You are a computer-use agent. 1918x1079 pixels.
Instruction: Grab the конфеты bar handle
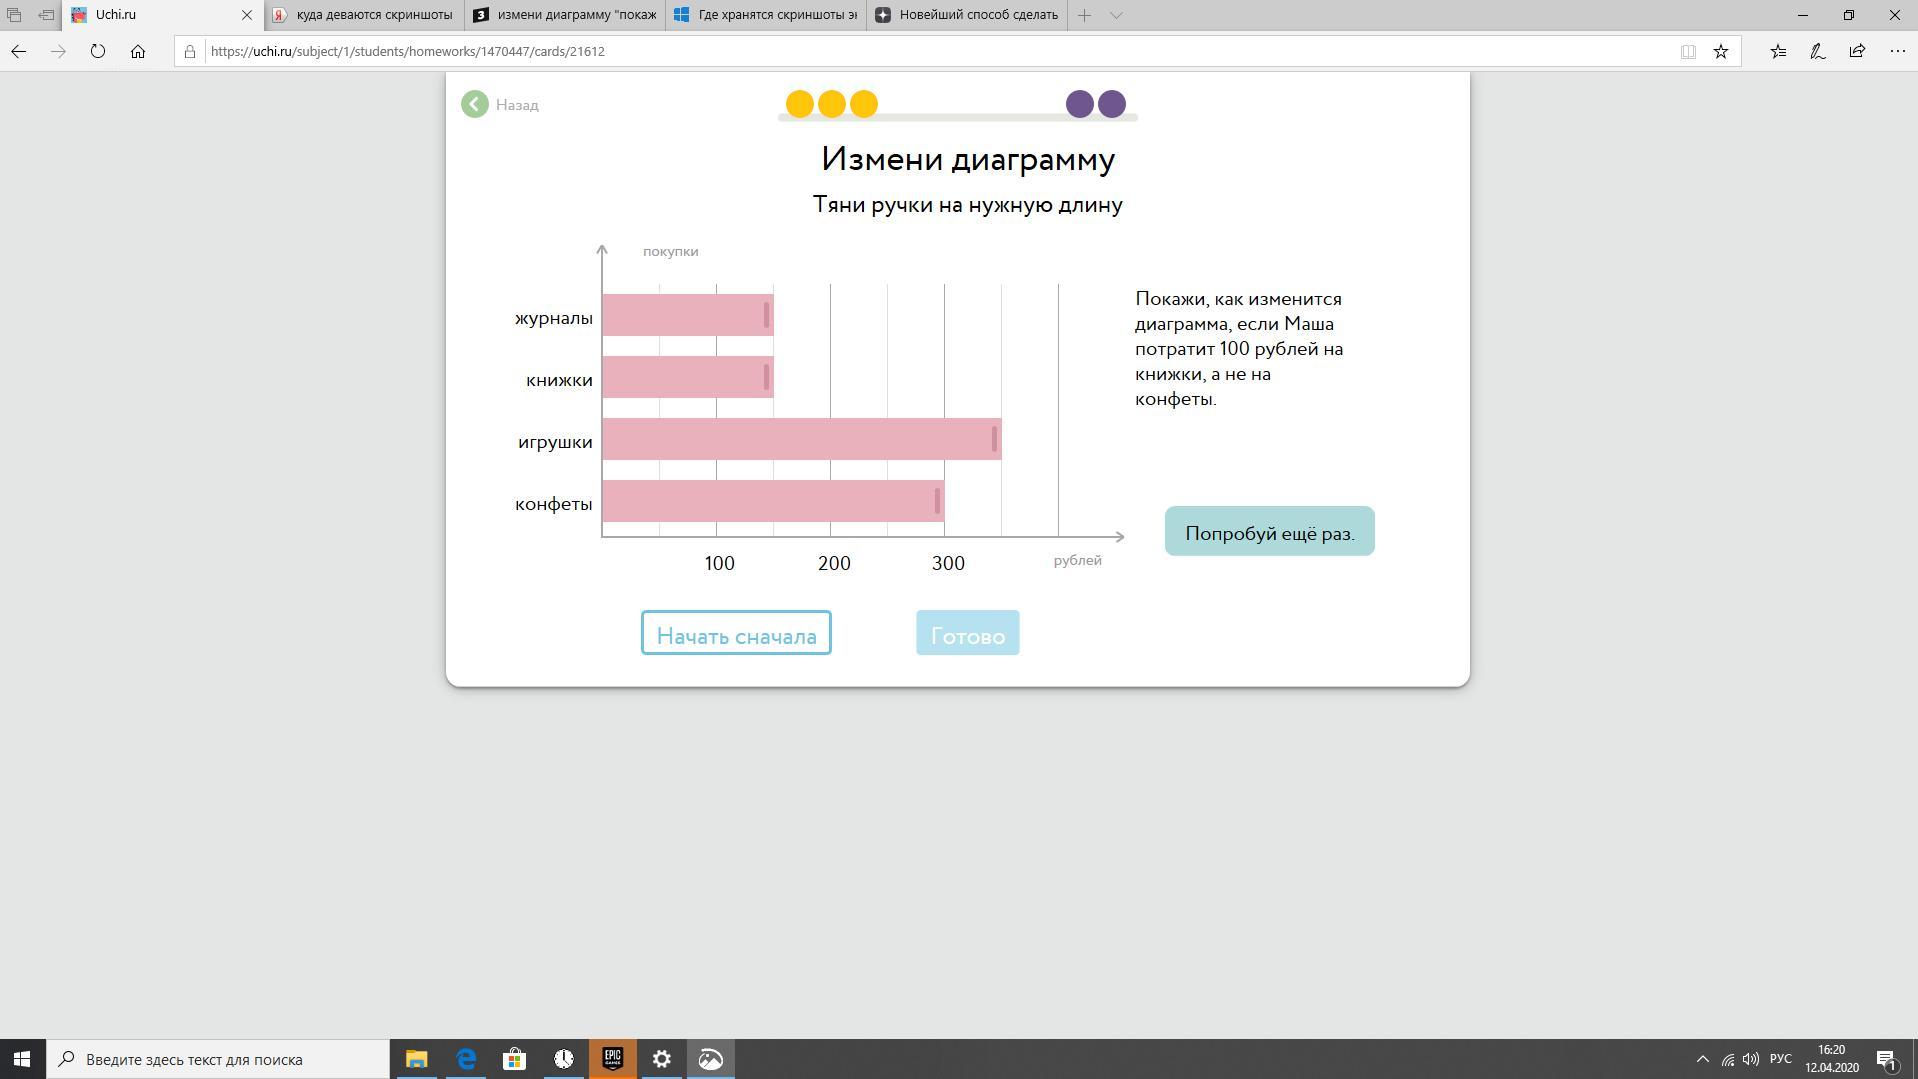point(937,501)
